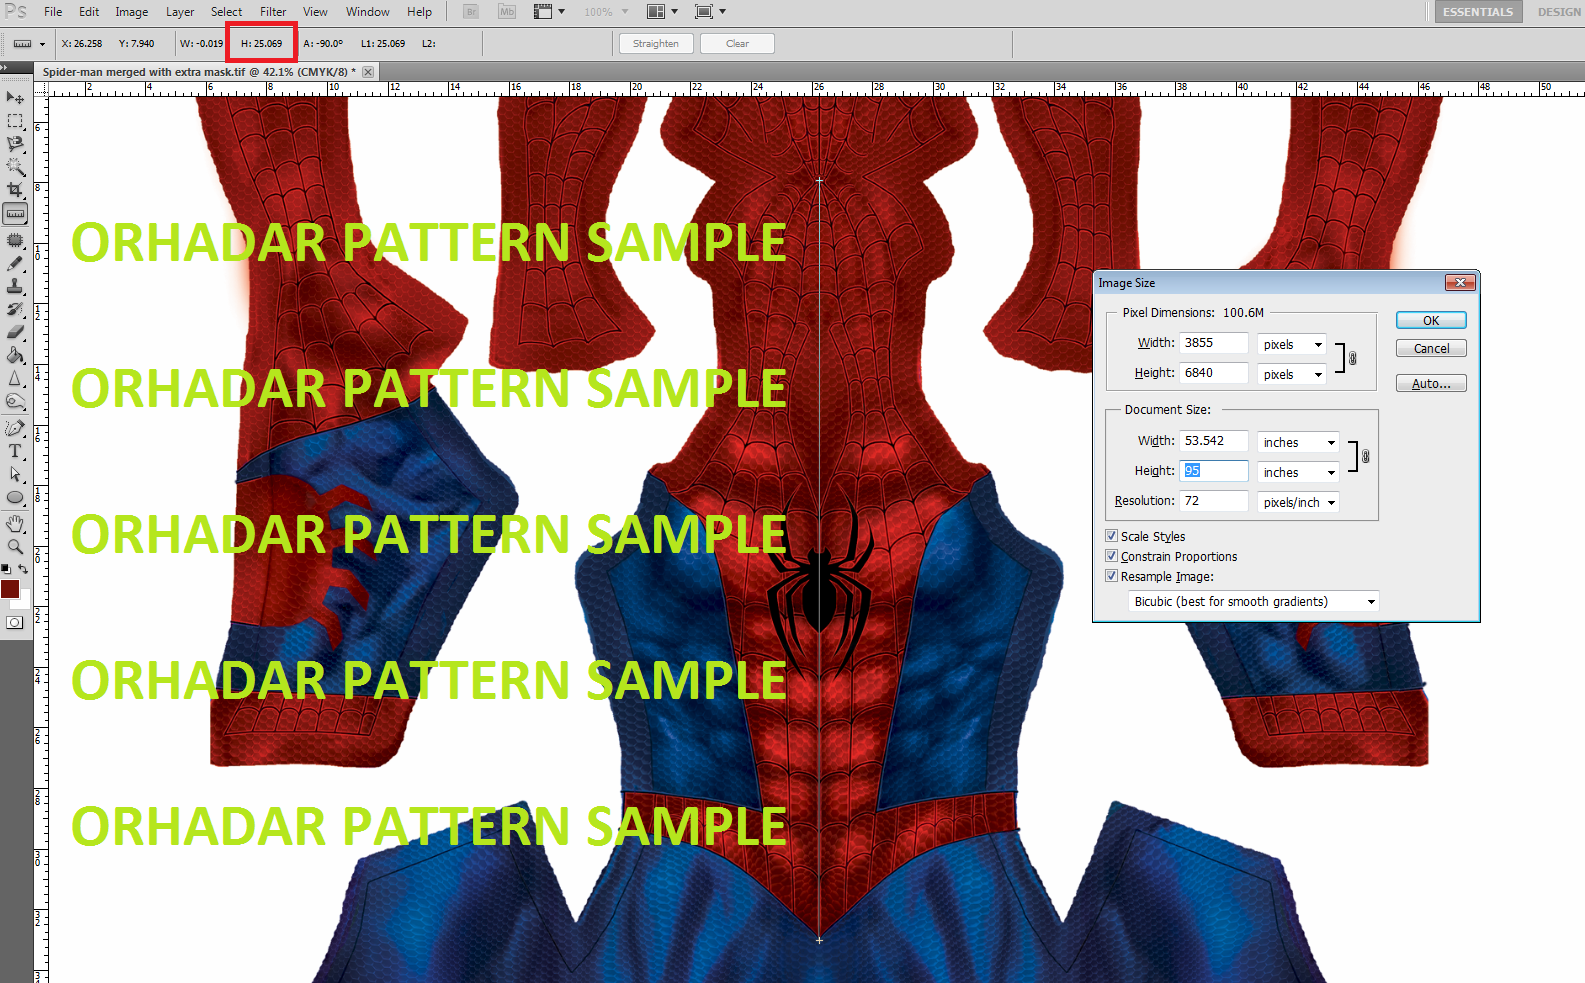Screen dimensions: 1585x983
Task: Select the Clone Stamp tool
Action: 15,286
